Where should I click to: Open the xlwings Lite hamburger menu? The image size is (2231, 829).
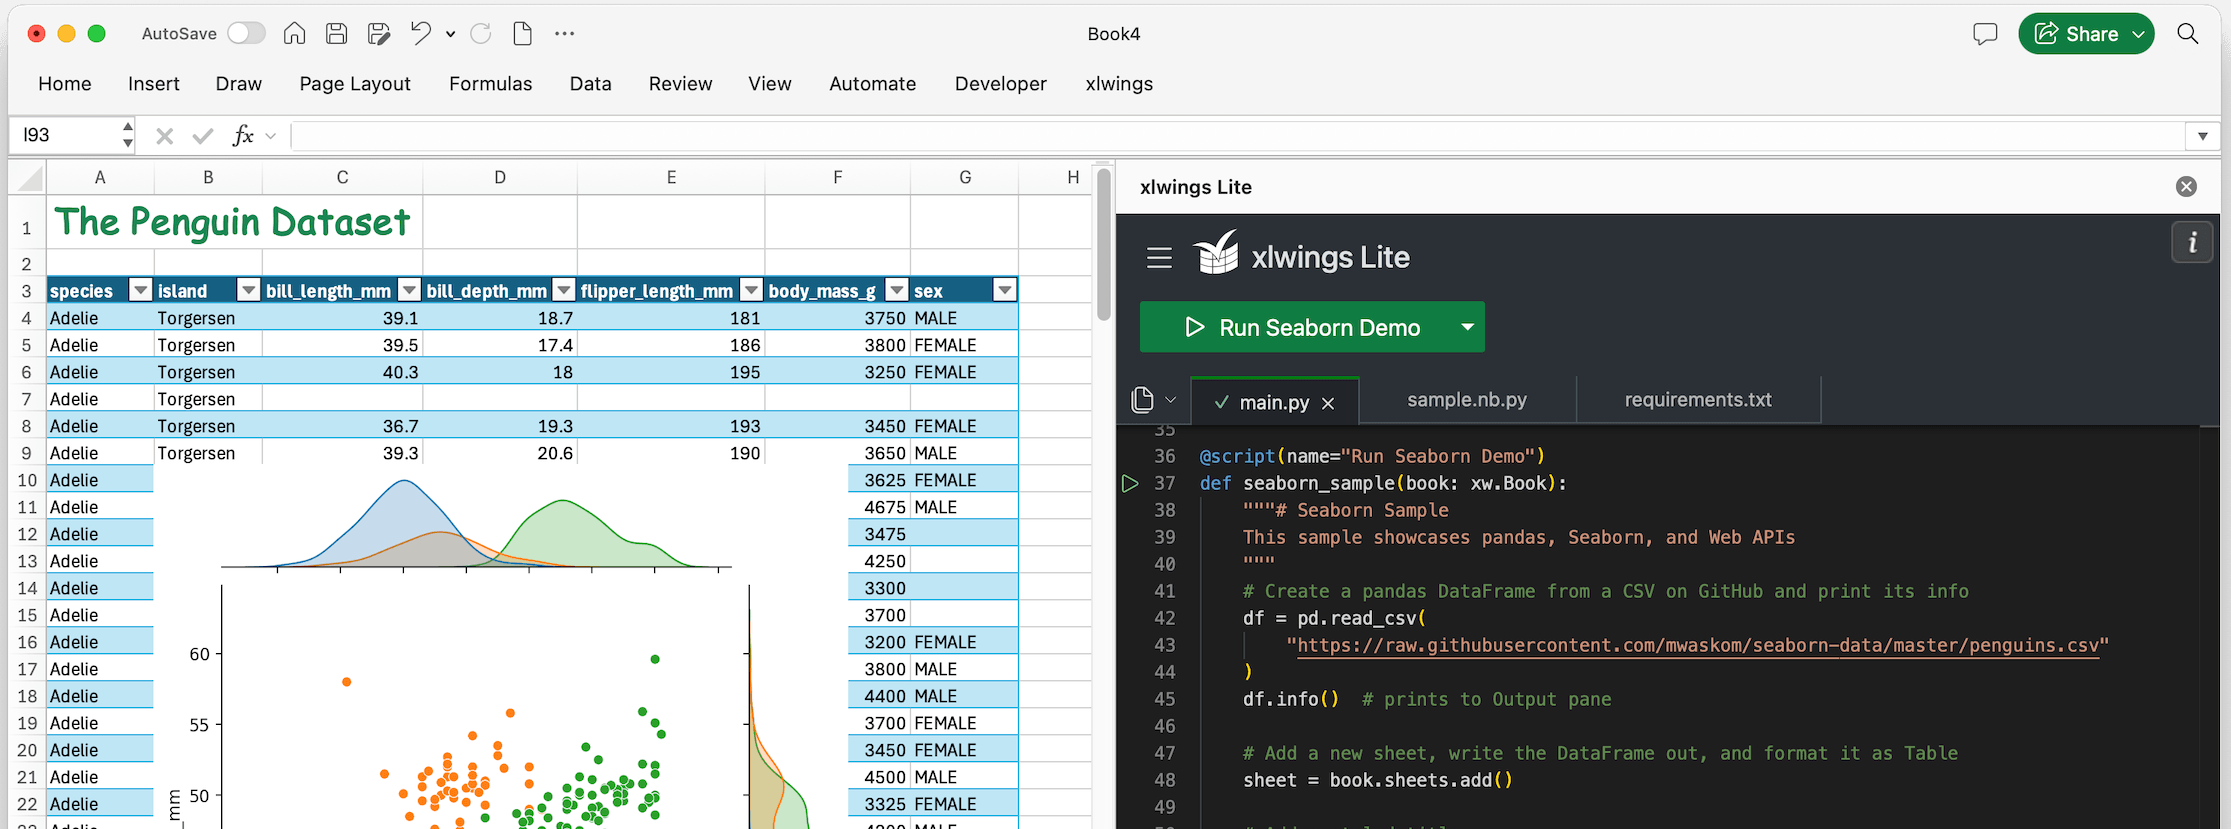pyautogui.click(x=1159, y=258)
